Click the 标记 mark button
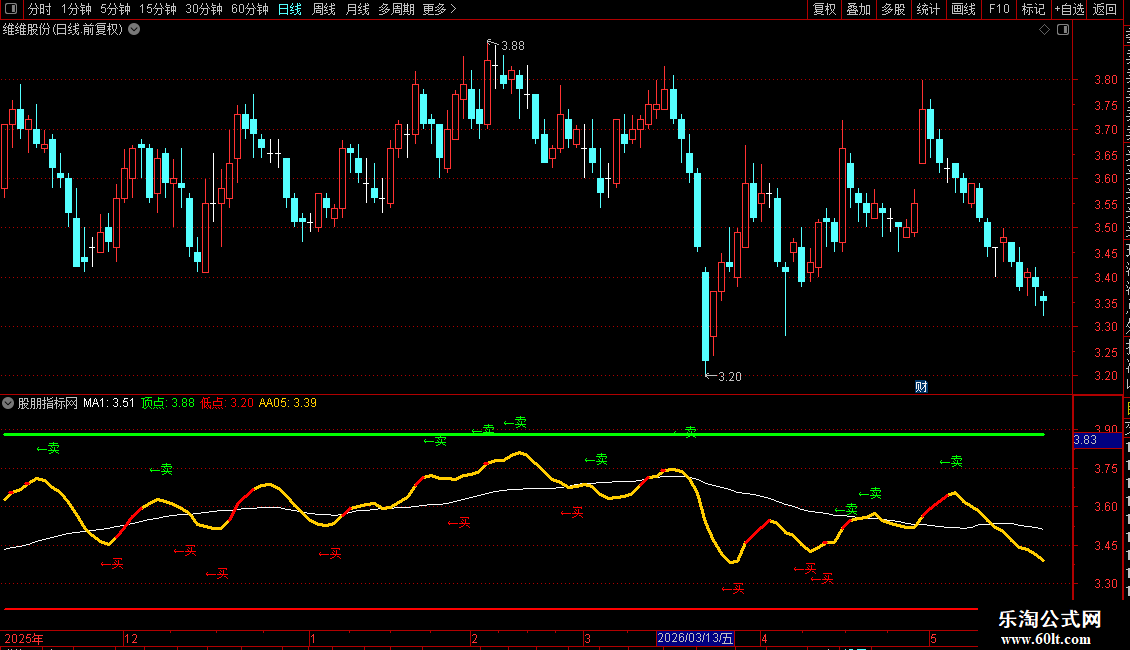1130x650 pixels. [x=1033, y=9]
